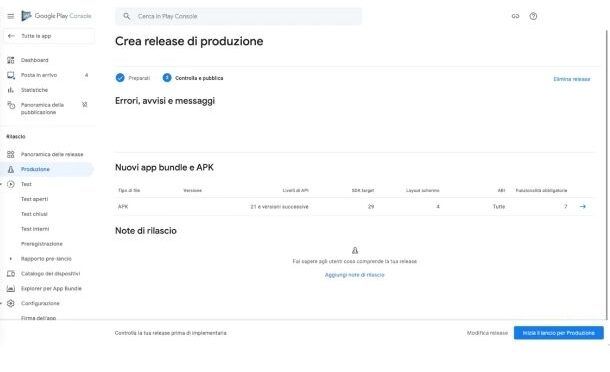610x372 pixels.
Task: Click the link icon in header
Action: coord(515,16)
